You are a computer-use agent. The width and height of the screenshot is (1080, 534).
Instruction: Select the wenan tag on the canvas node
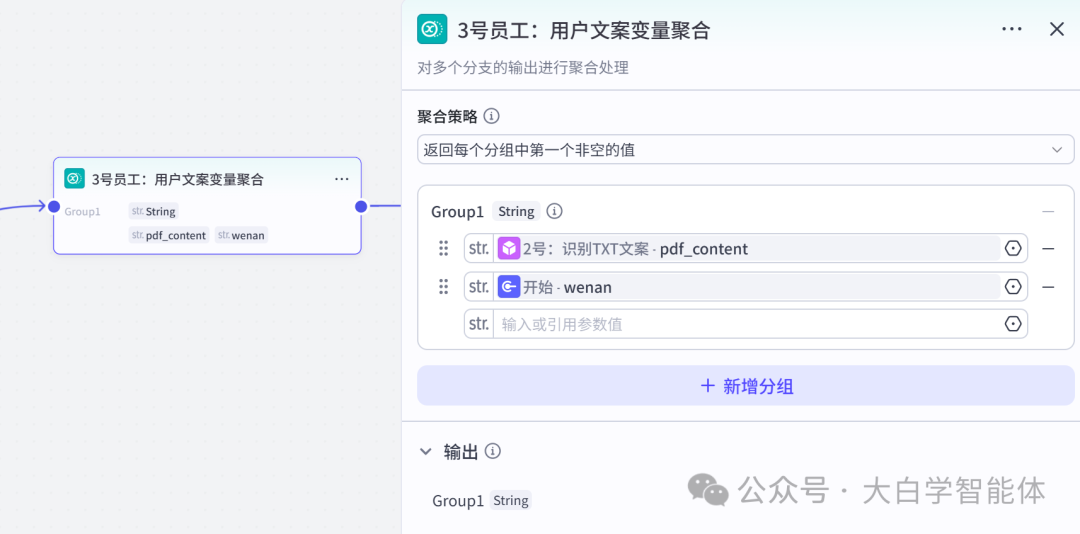(x=241, y=236)
